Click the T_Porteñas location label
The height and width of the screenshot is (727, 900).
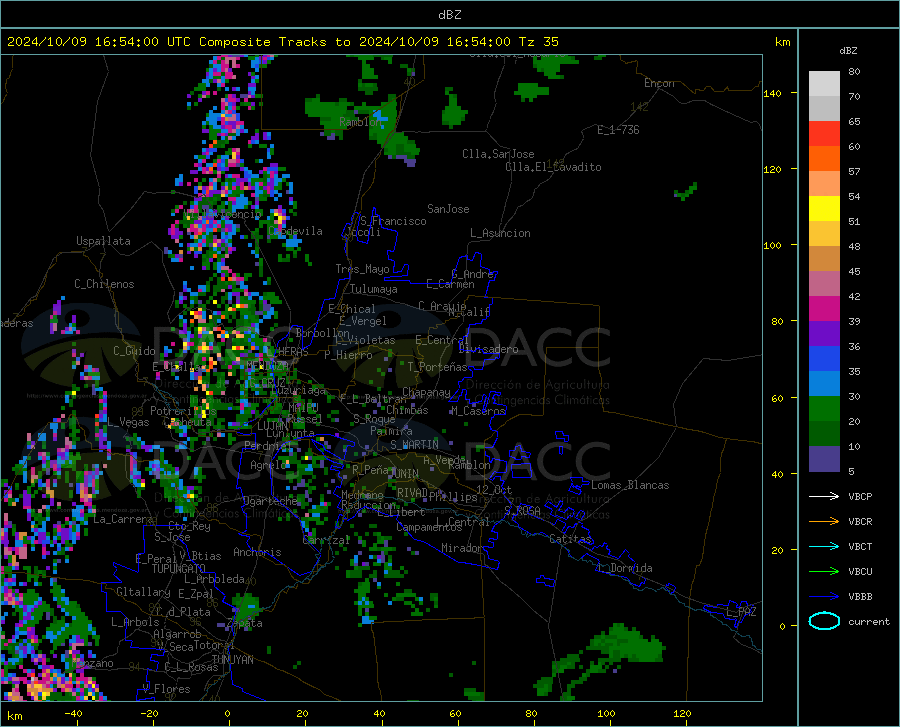pos(437,367)
